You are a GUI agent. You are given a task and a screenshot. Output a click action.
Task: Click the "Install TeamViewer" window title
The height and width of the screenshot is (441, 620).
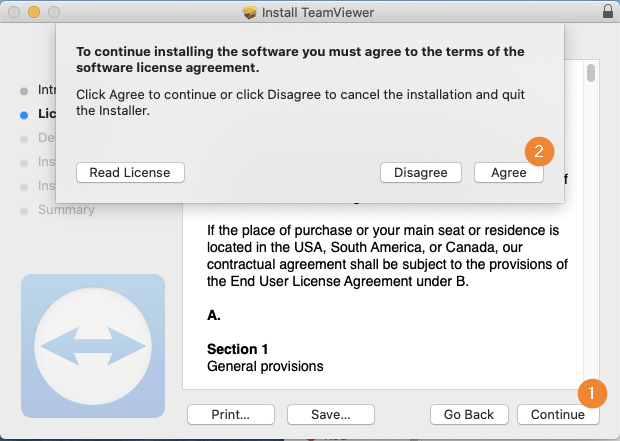(x=318, y=12)
